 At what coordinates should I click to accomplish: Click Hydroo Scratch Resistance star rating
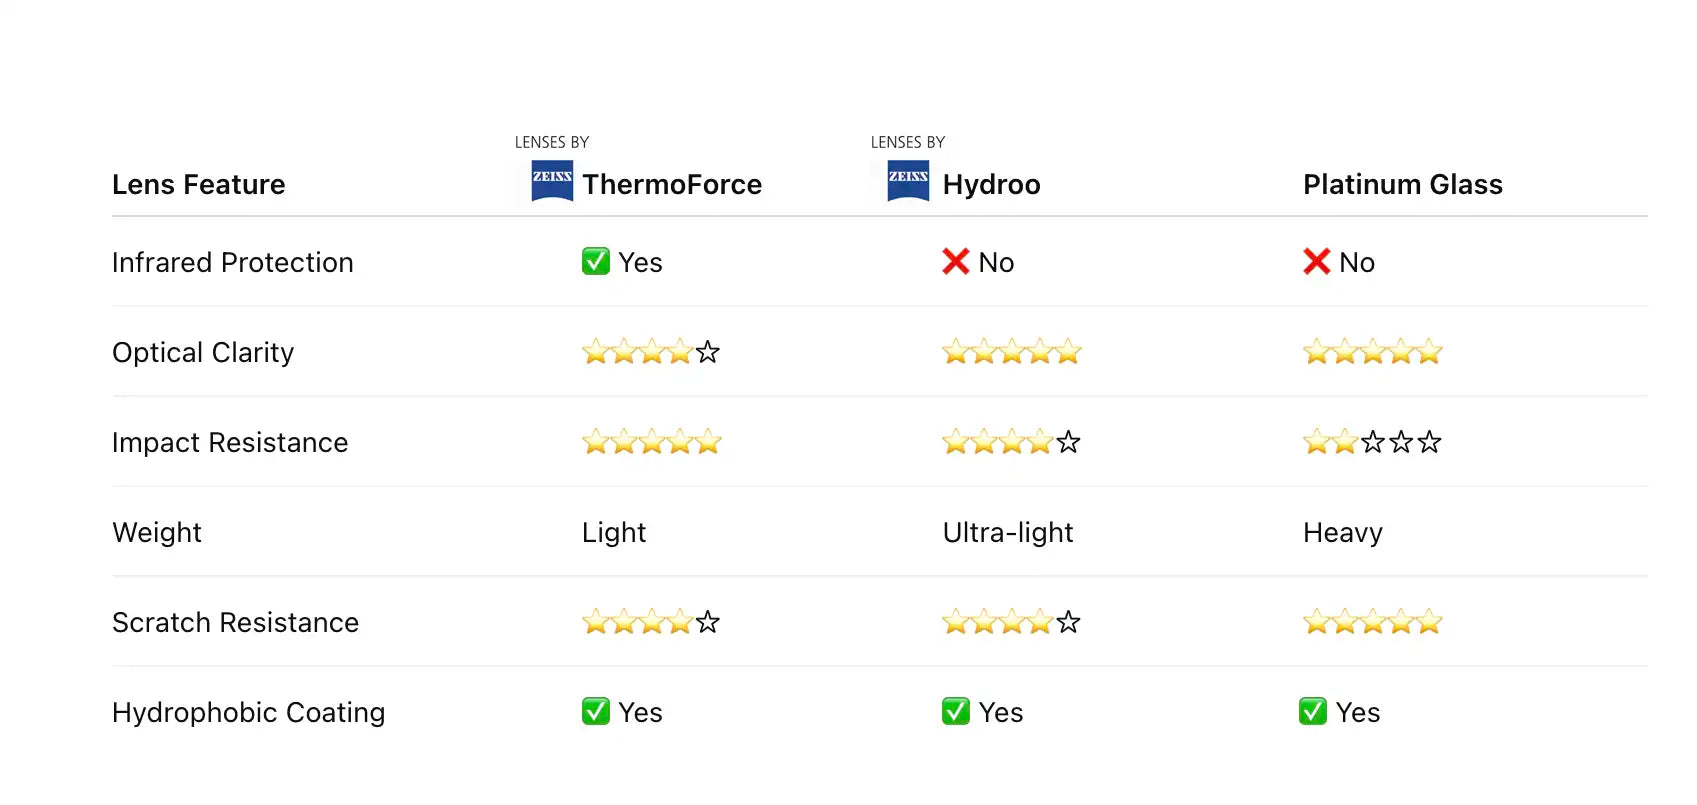[x=1011, y=622]
